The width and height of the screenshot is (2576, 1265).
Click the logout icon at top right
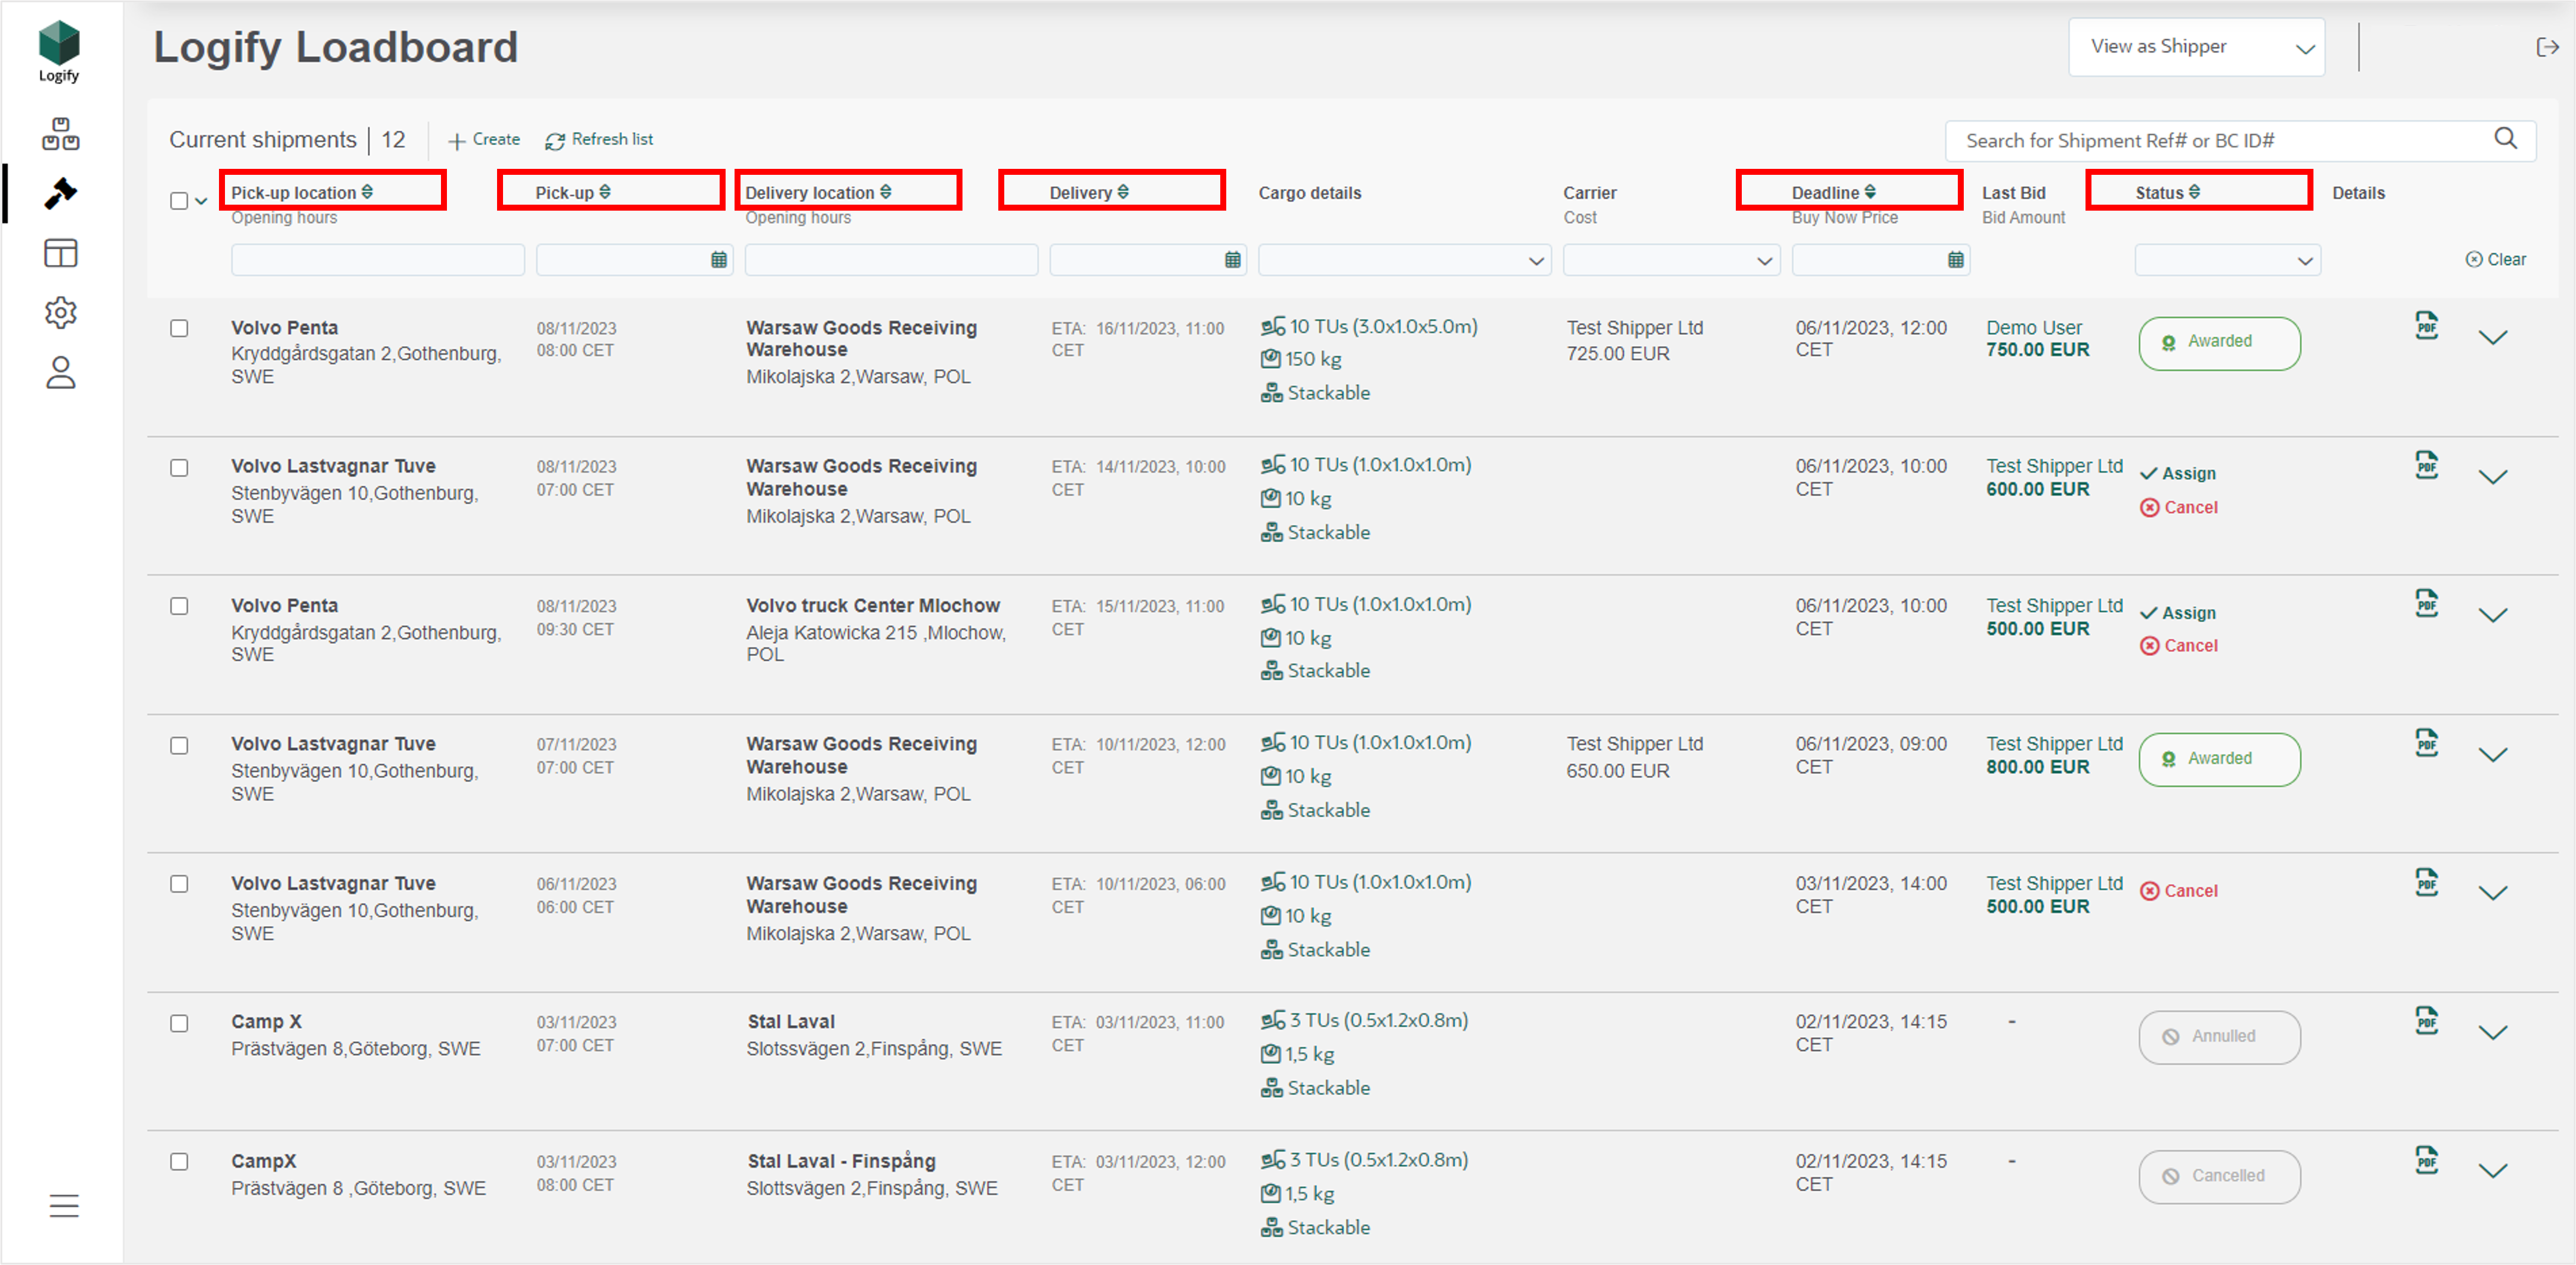[x=2547, y=47]
